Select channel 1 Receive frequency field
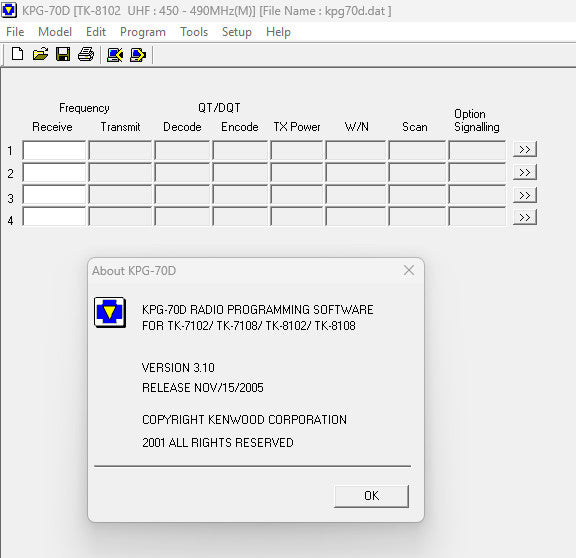576x558 pixels. (x=54, y=150)
